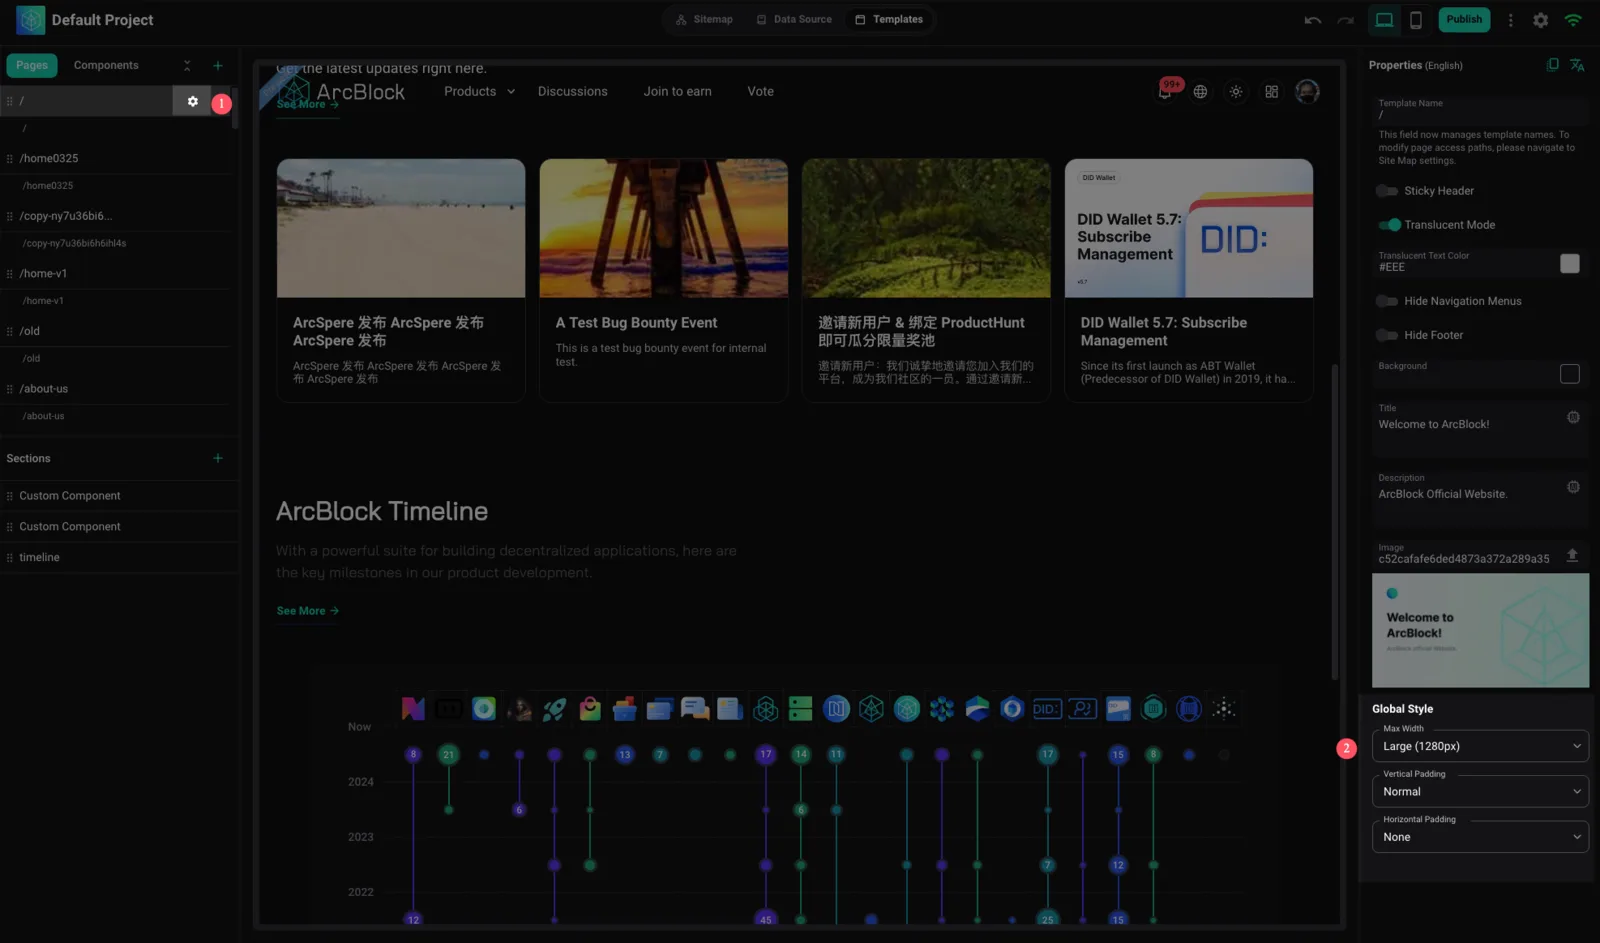Expand the Products menu in preview
Screen dimensions: 1600x943
(480, 91)
